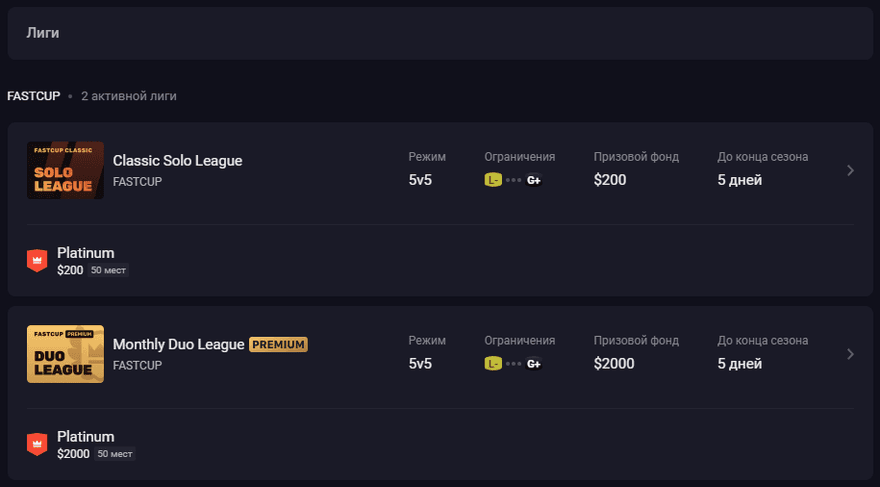Click the PREMIUM badge next to Duo League

278,344
